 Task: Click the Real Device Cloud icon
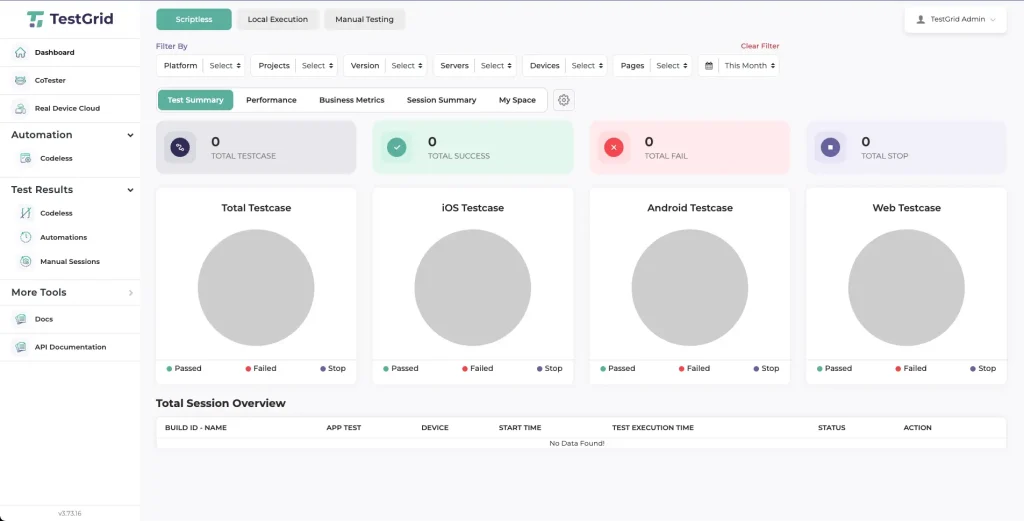point(20,108)
